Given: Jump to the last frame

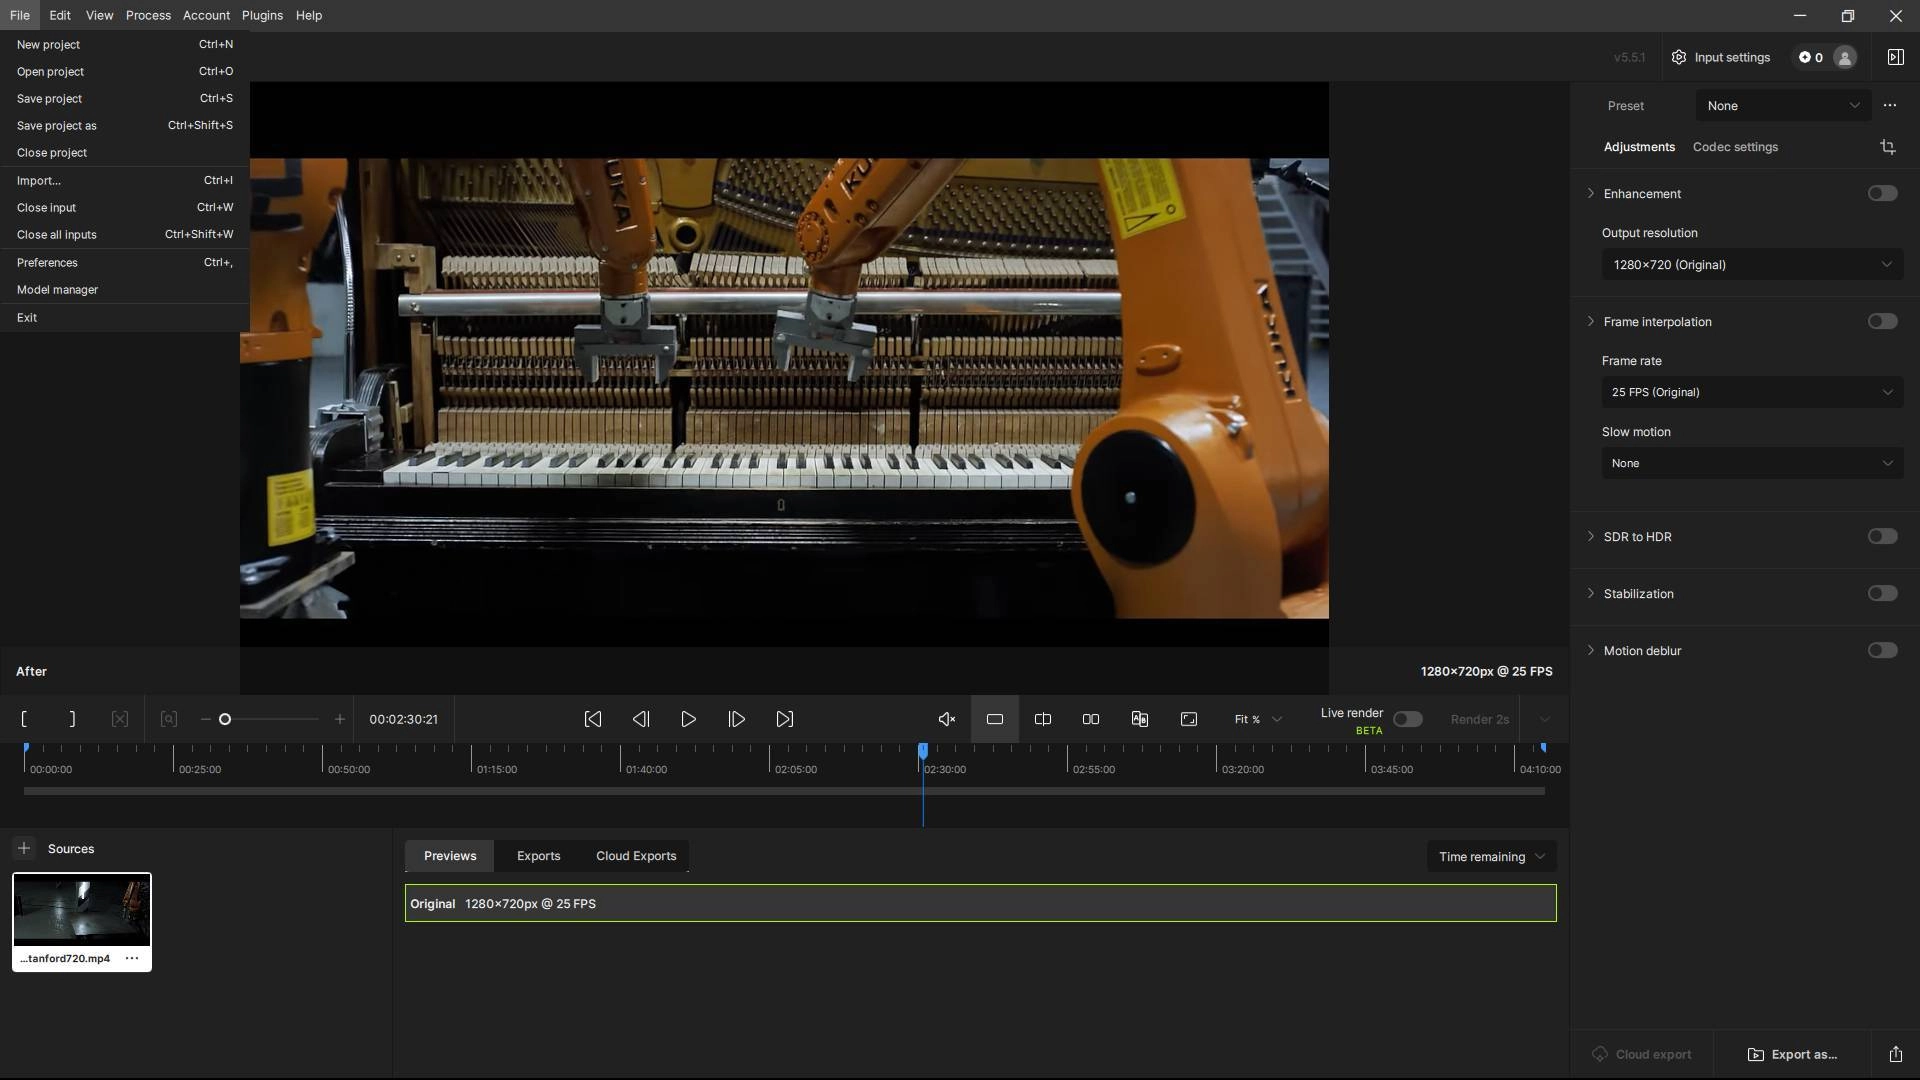Looking at the screenshot, I should click(x=785, y=719).
